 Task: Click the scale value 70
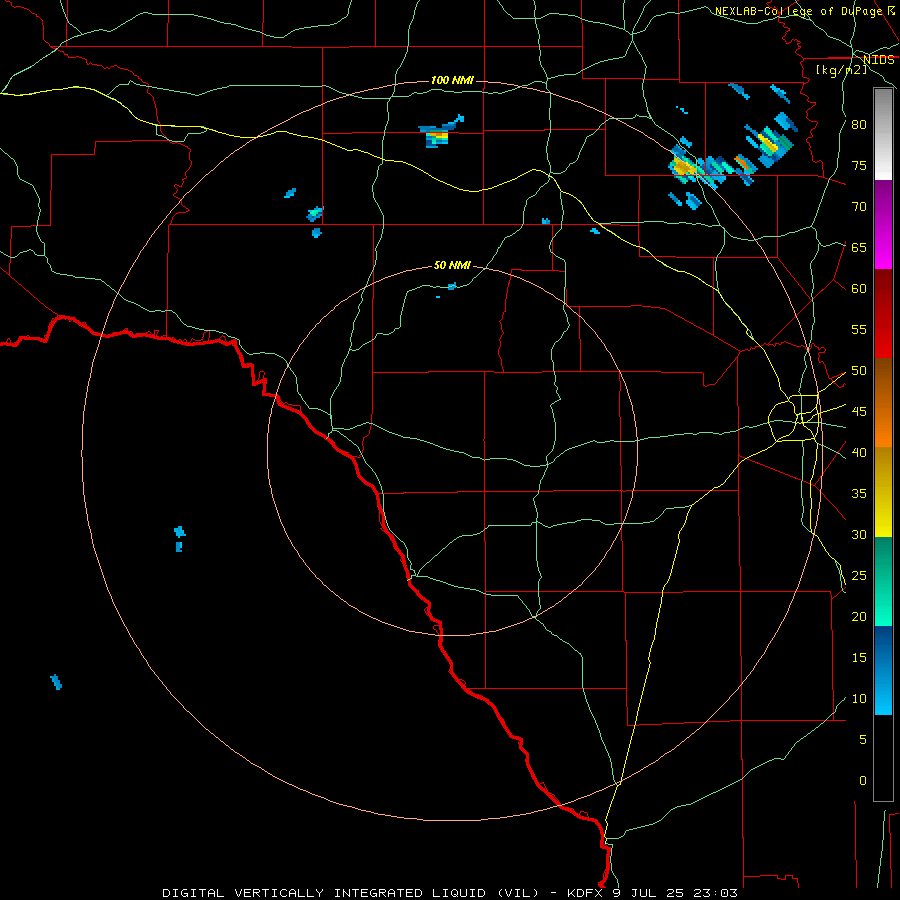(859, 207)
